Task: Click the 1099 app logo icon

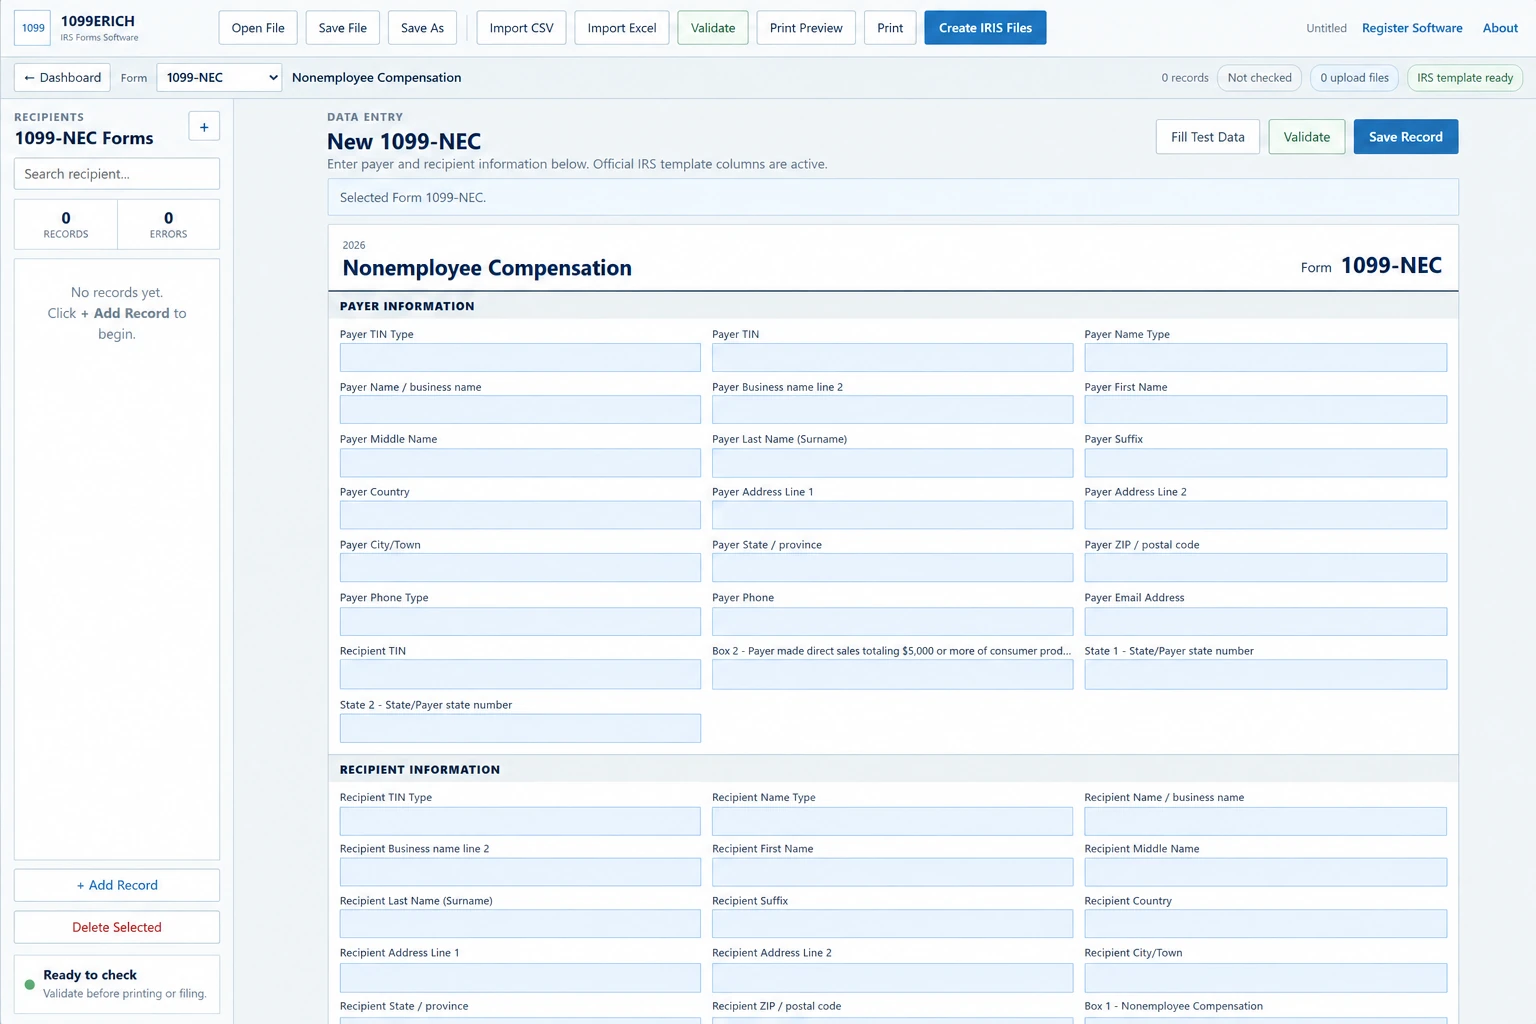Action: (33, 28)
